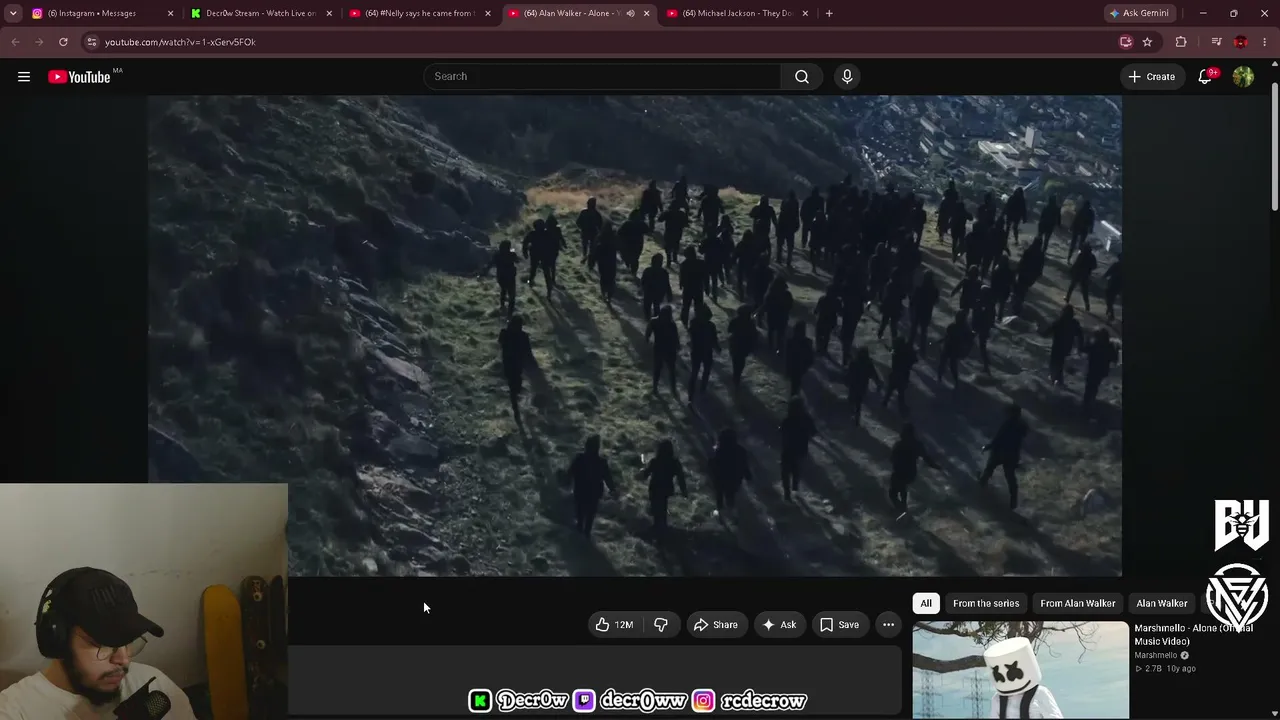Go forward in browser history
This screenshot has width=1280, height=720.
(39, 42)
